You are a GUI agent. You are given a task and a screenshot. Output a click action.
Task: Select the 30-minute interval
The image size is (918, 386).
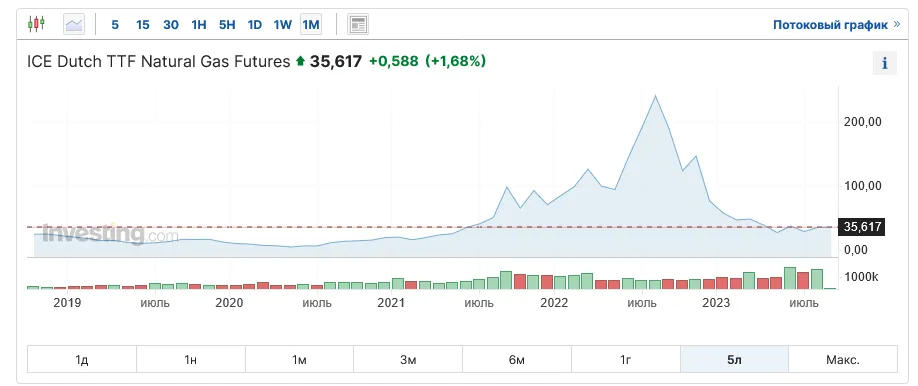[170, 24]
